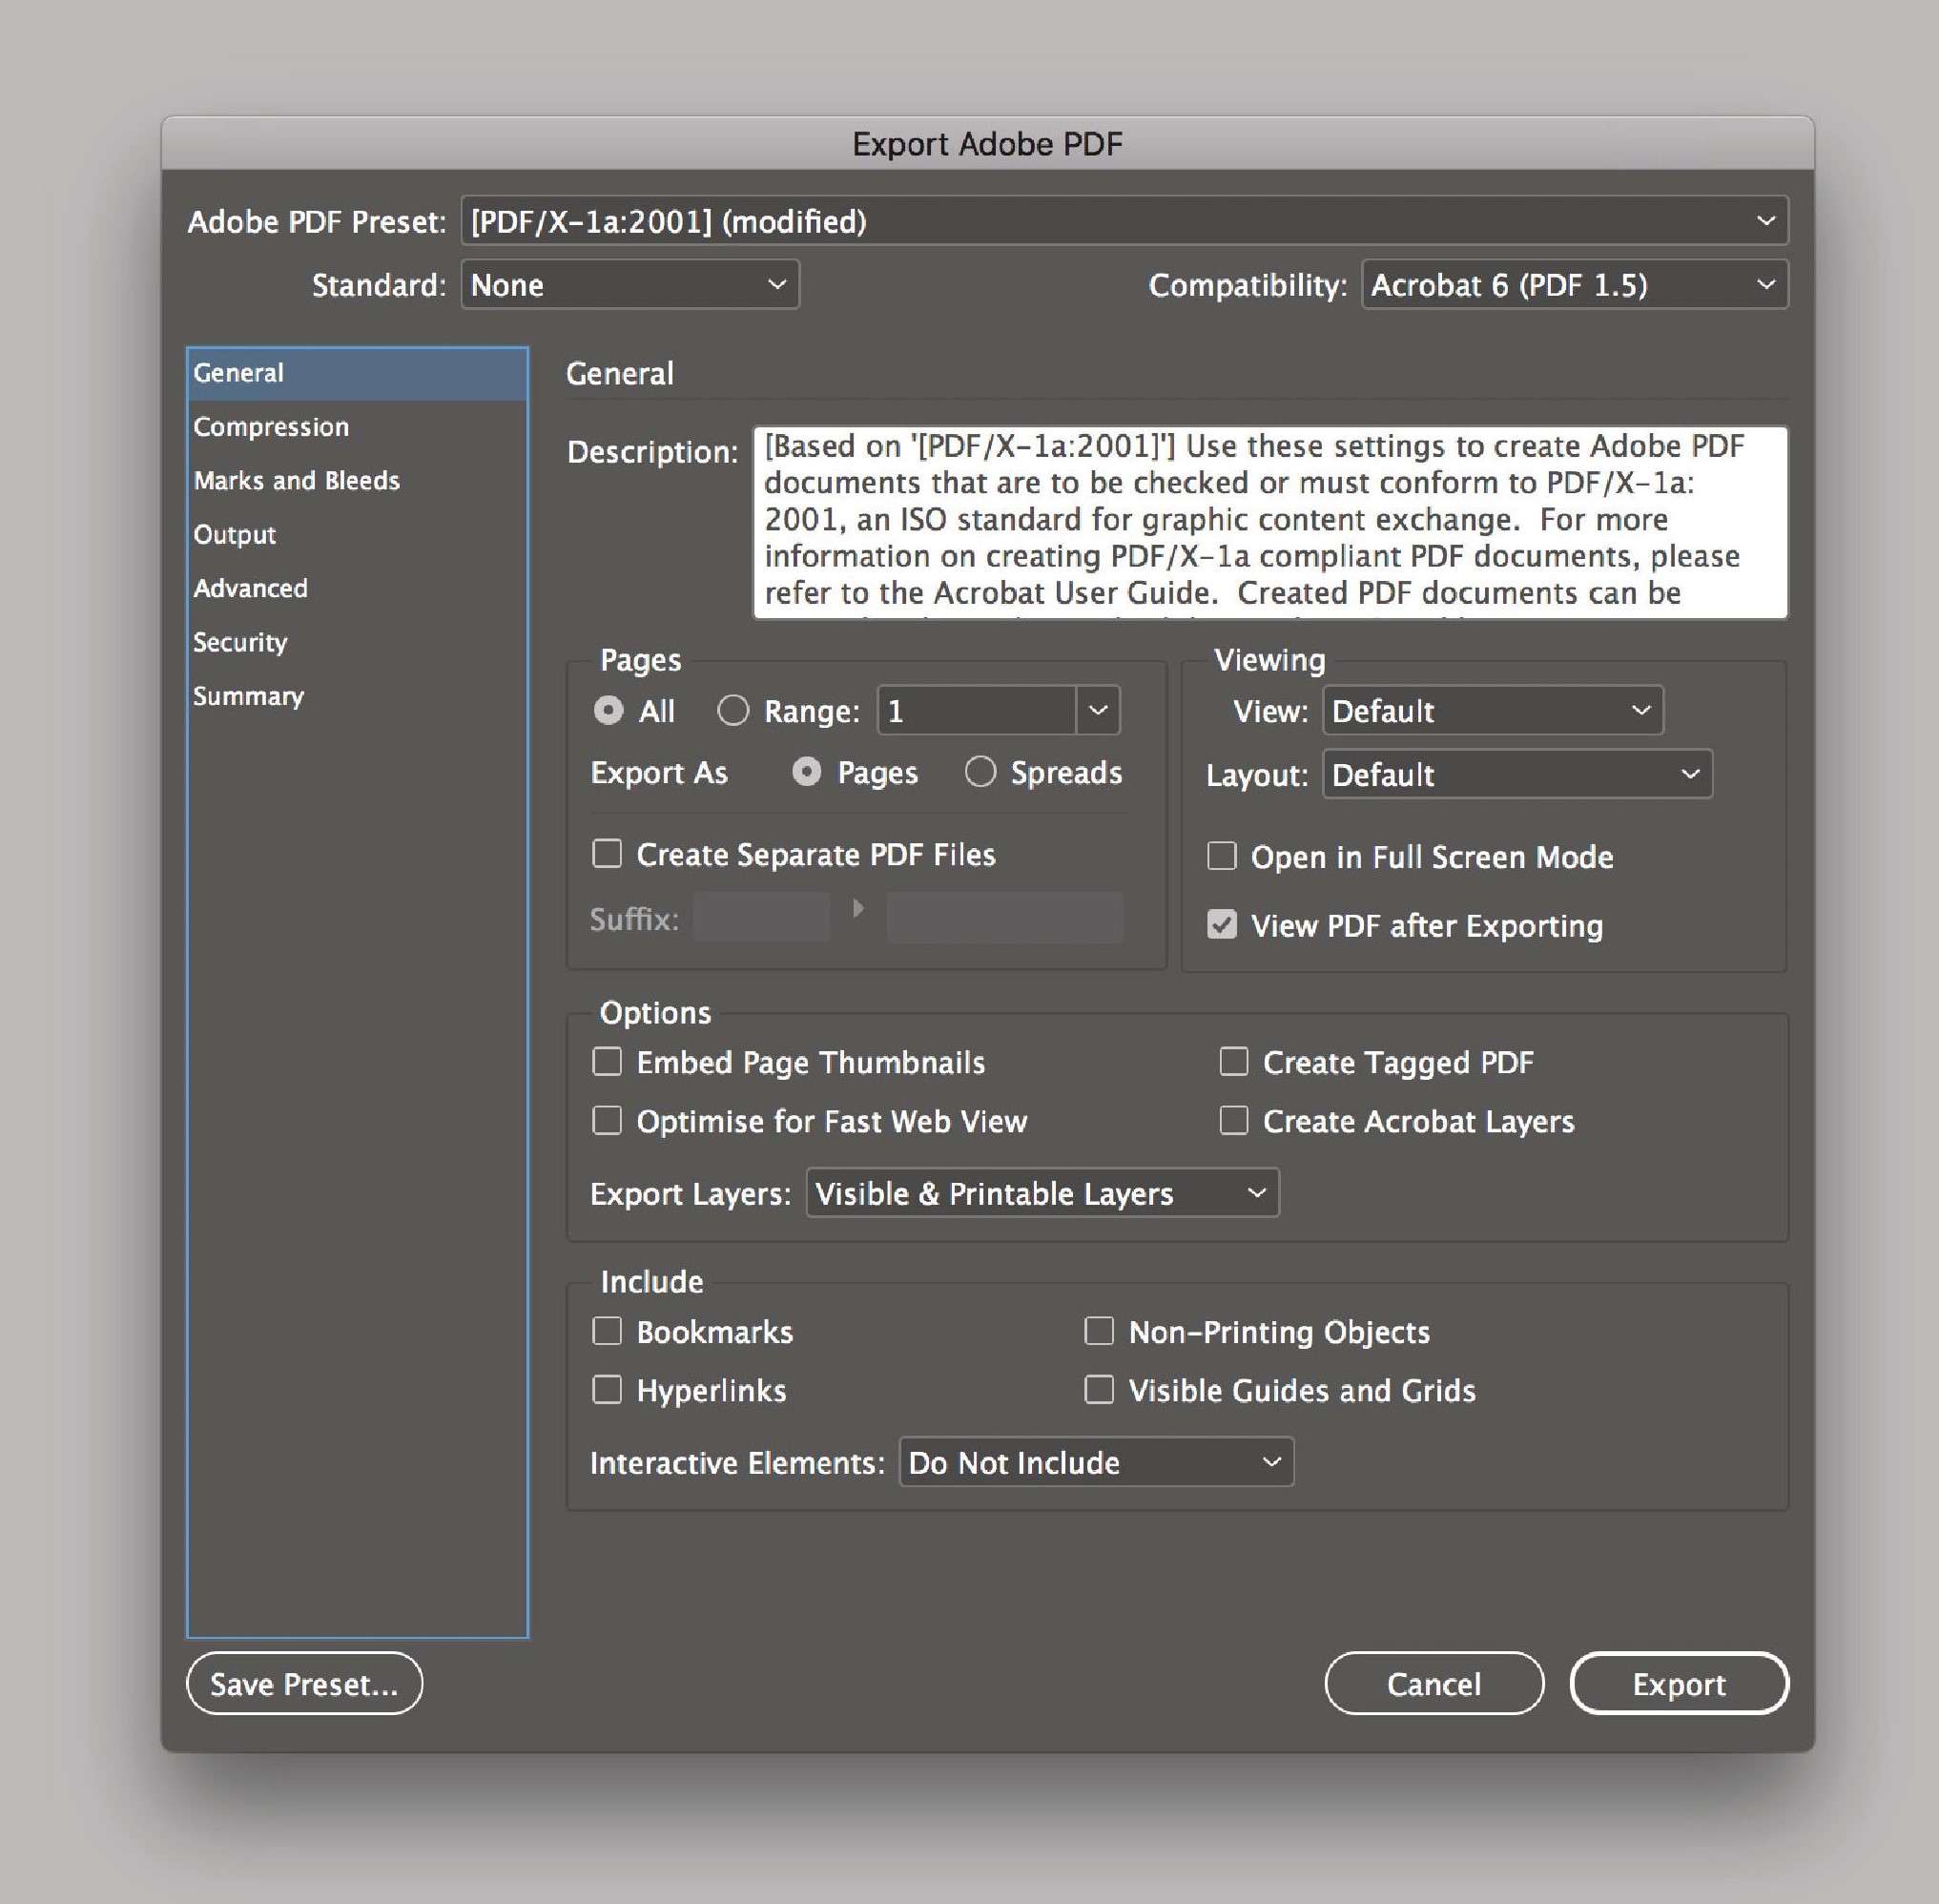1939x1904 pixels.
Task: Click the Save Preset button
Action: coord(303,1683)
